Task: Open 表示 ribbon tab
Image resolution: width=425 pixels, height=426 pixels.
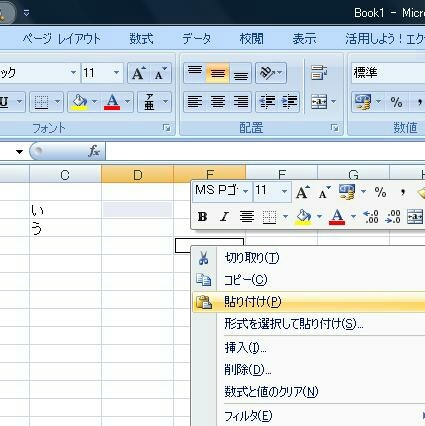Action: pos(304,39)
